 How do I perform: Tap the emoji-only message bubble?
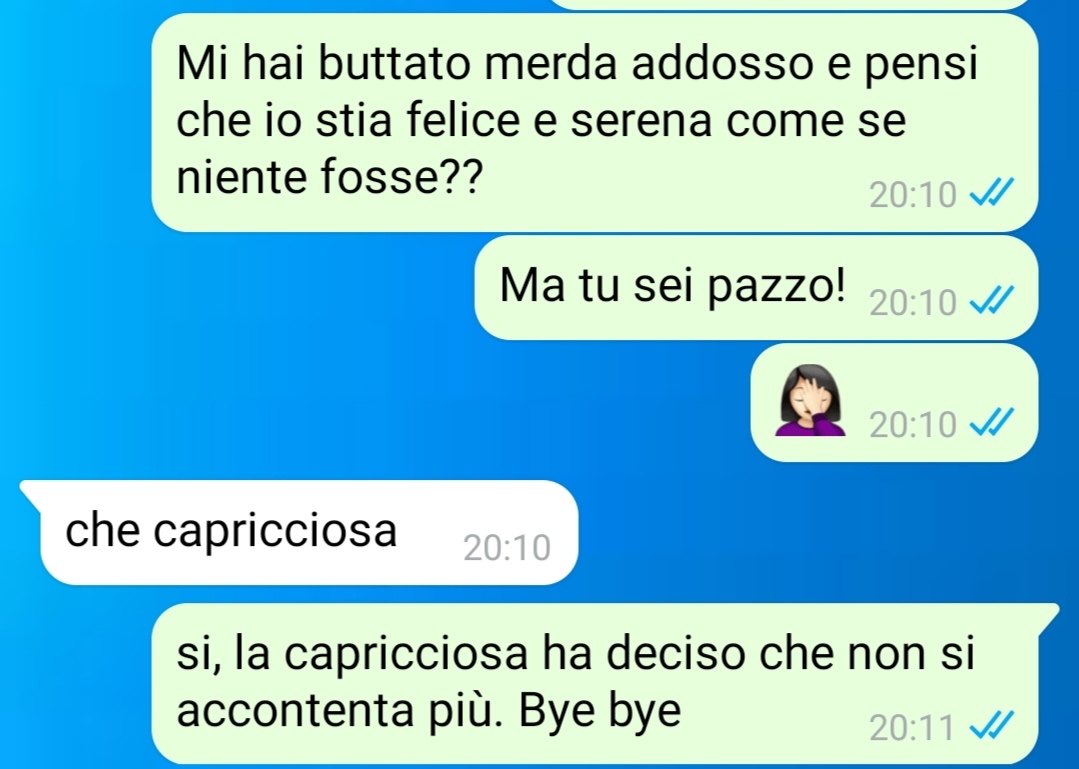pyautogui.click(x=894, y=402)
